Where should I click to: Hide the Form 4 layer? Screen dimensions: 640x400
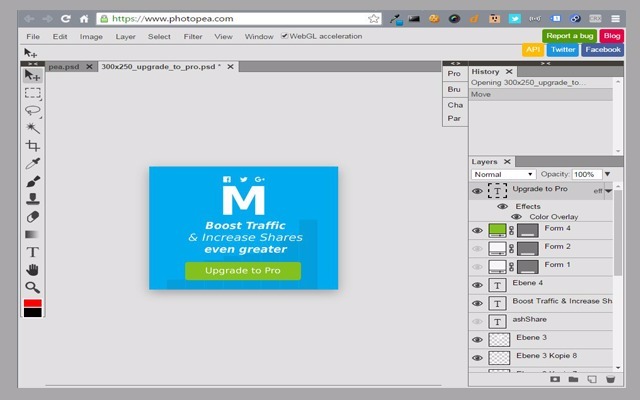tap(477, 230)
